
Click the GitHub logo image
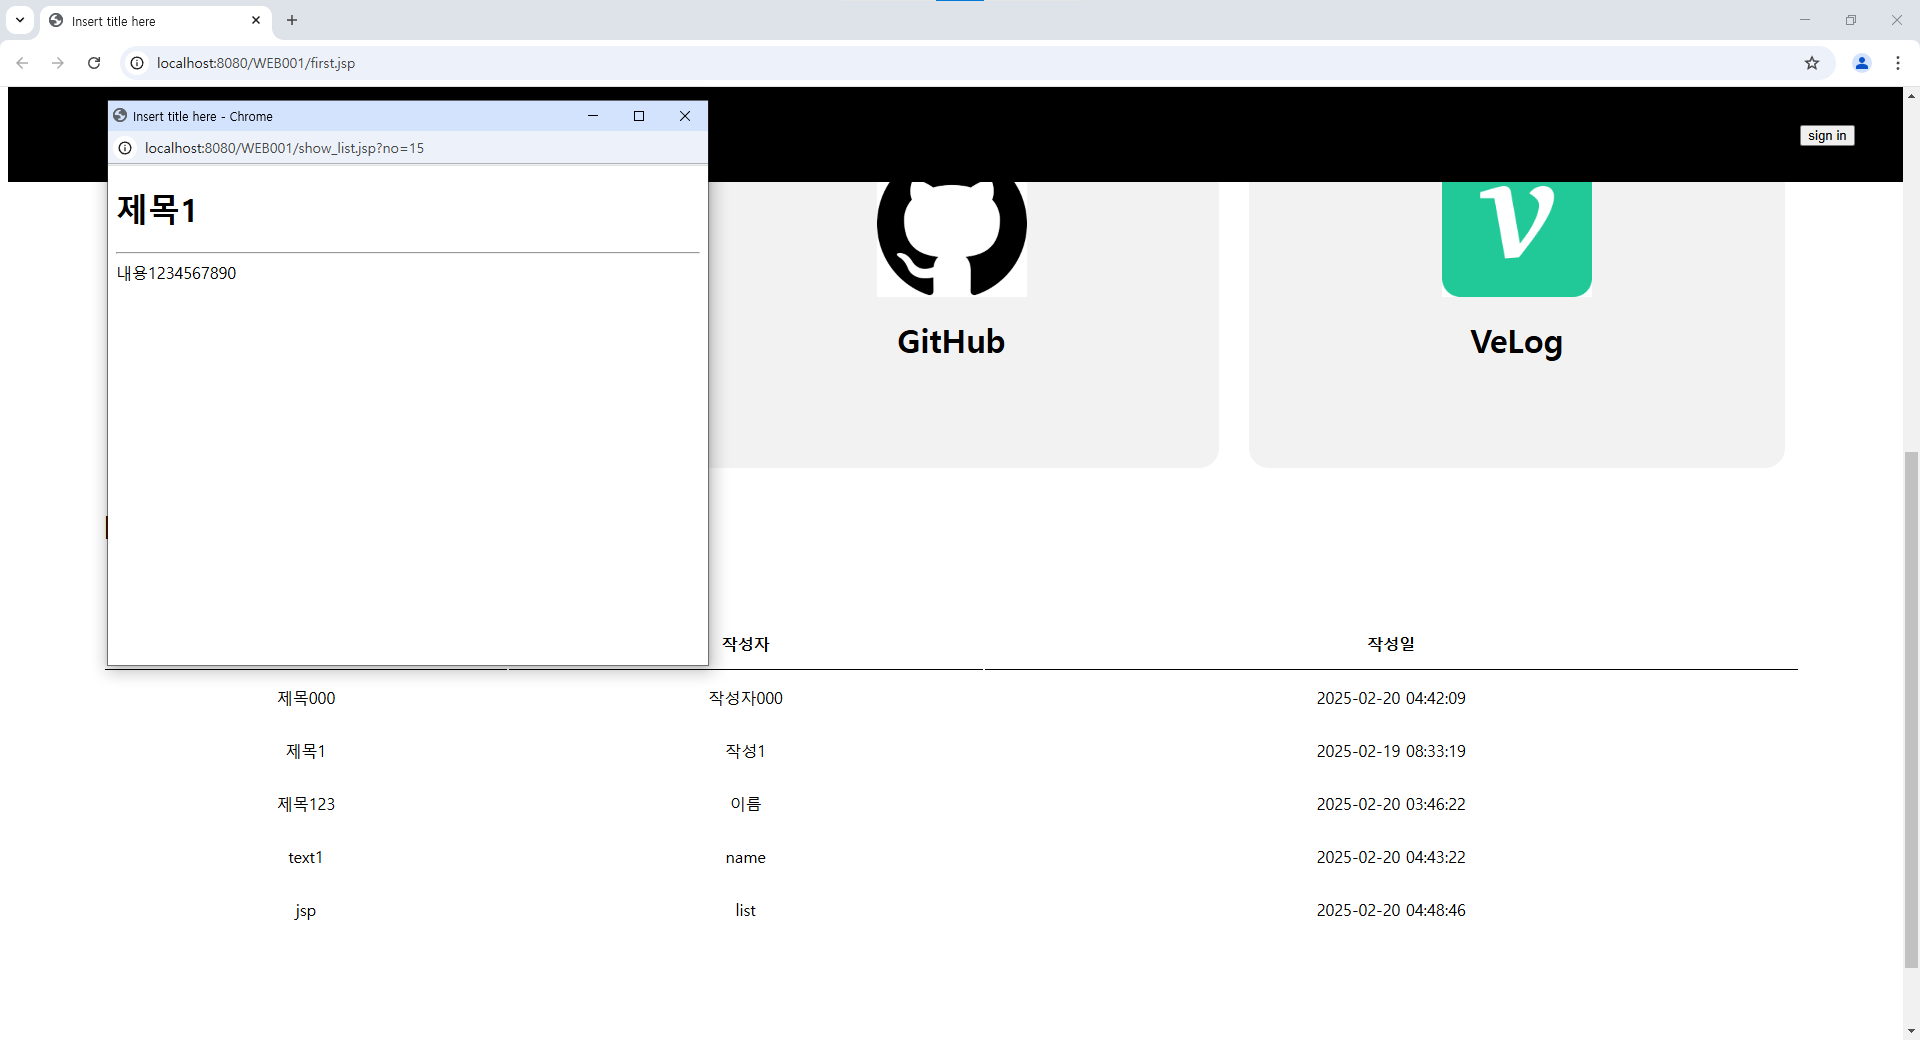(x=951, y=238)
